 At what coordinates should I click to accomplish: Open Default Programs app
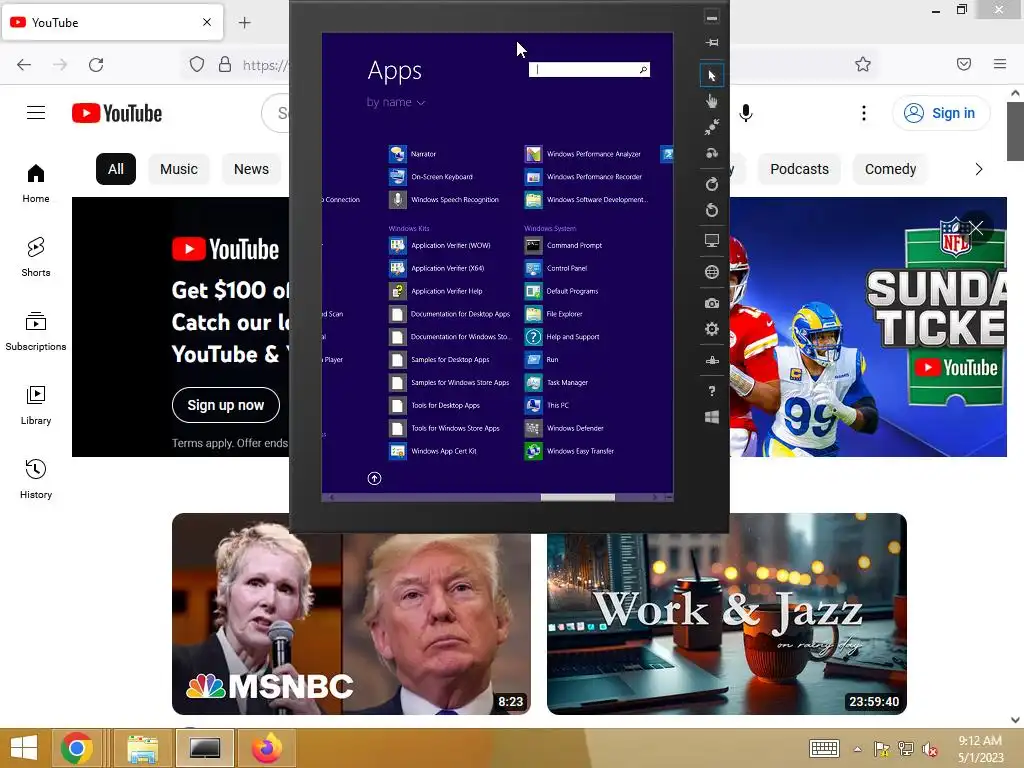click(562, 291)
